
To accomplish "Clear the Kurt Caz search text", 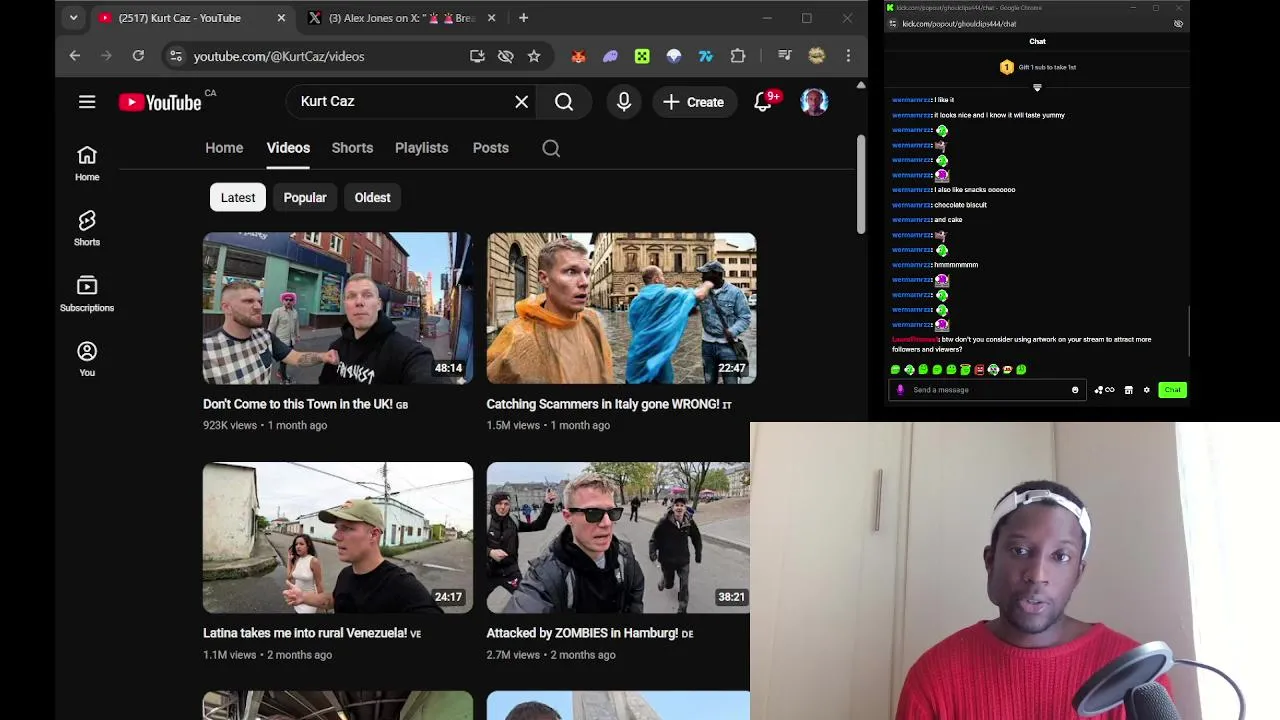I will (x=522, y=102).
